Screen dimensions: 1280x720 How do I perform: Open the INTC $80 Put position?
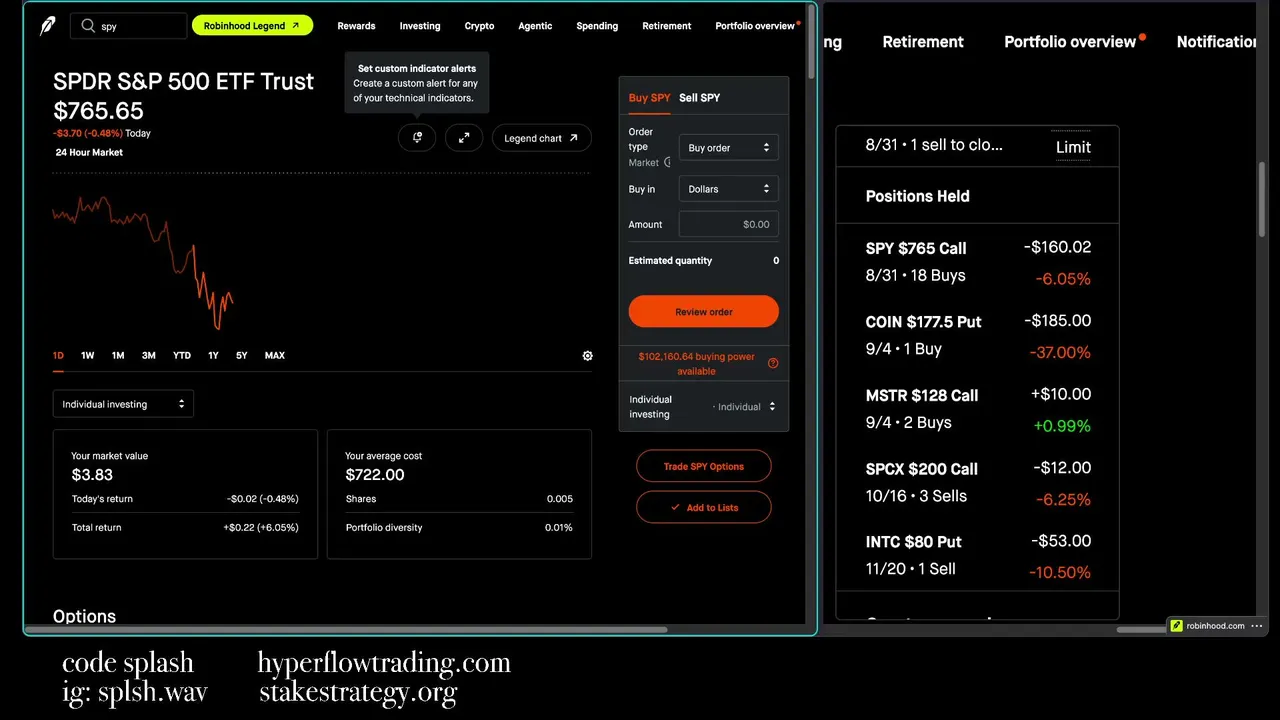[x=977, y=556]
